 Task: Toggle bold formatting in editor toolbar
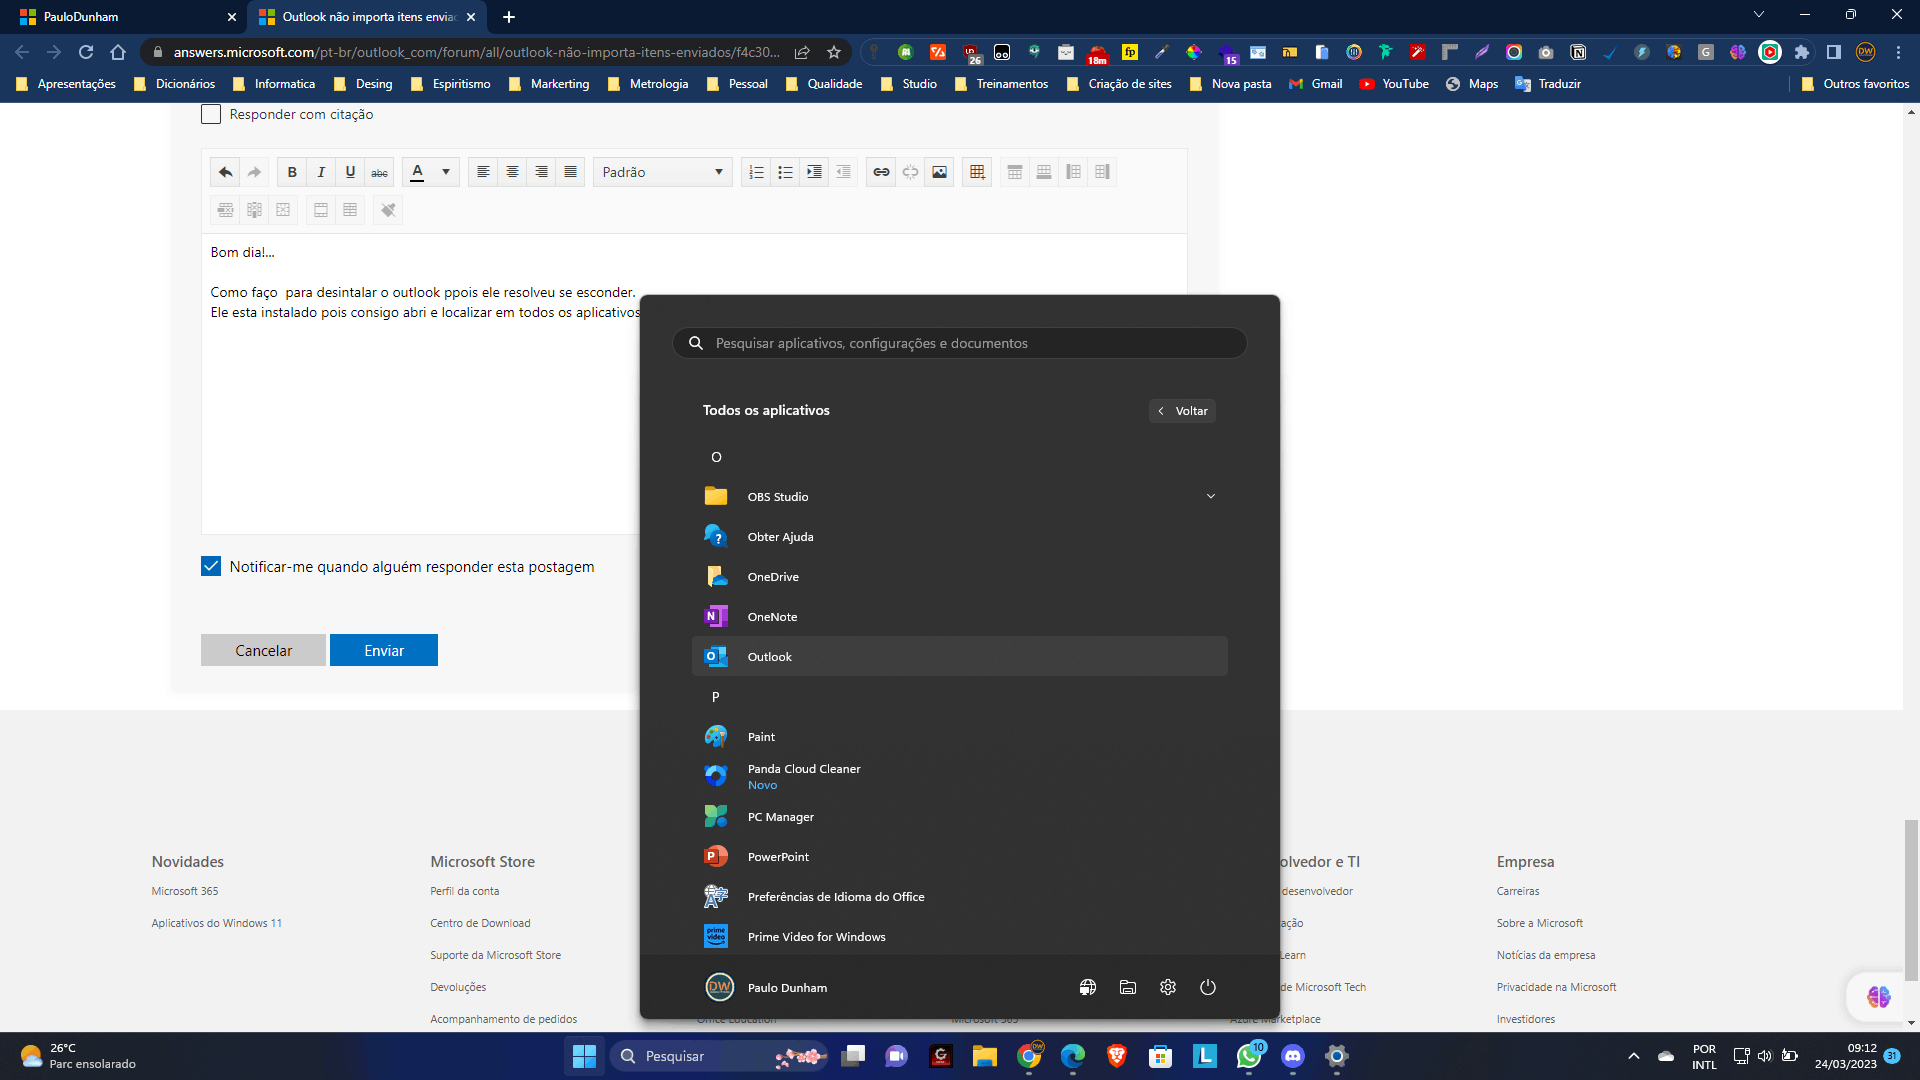point(292,172)
